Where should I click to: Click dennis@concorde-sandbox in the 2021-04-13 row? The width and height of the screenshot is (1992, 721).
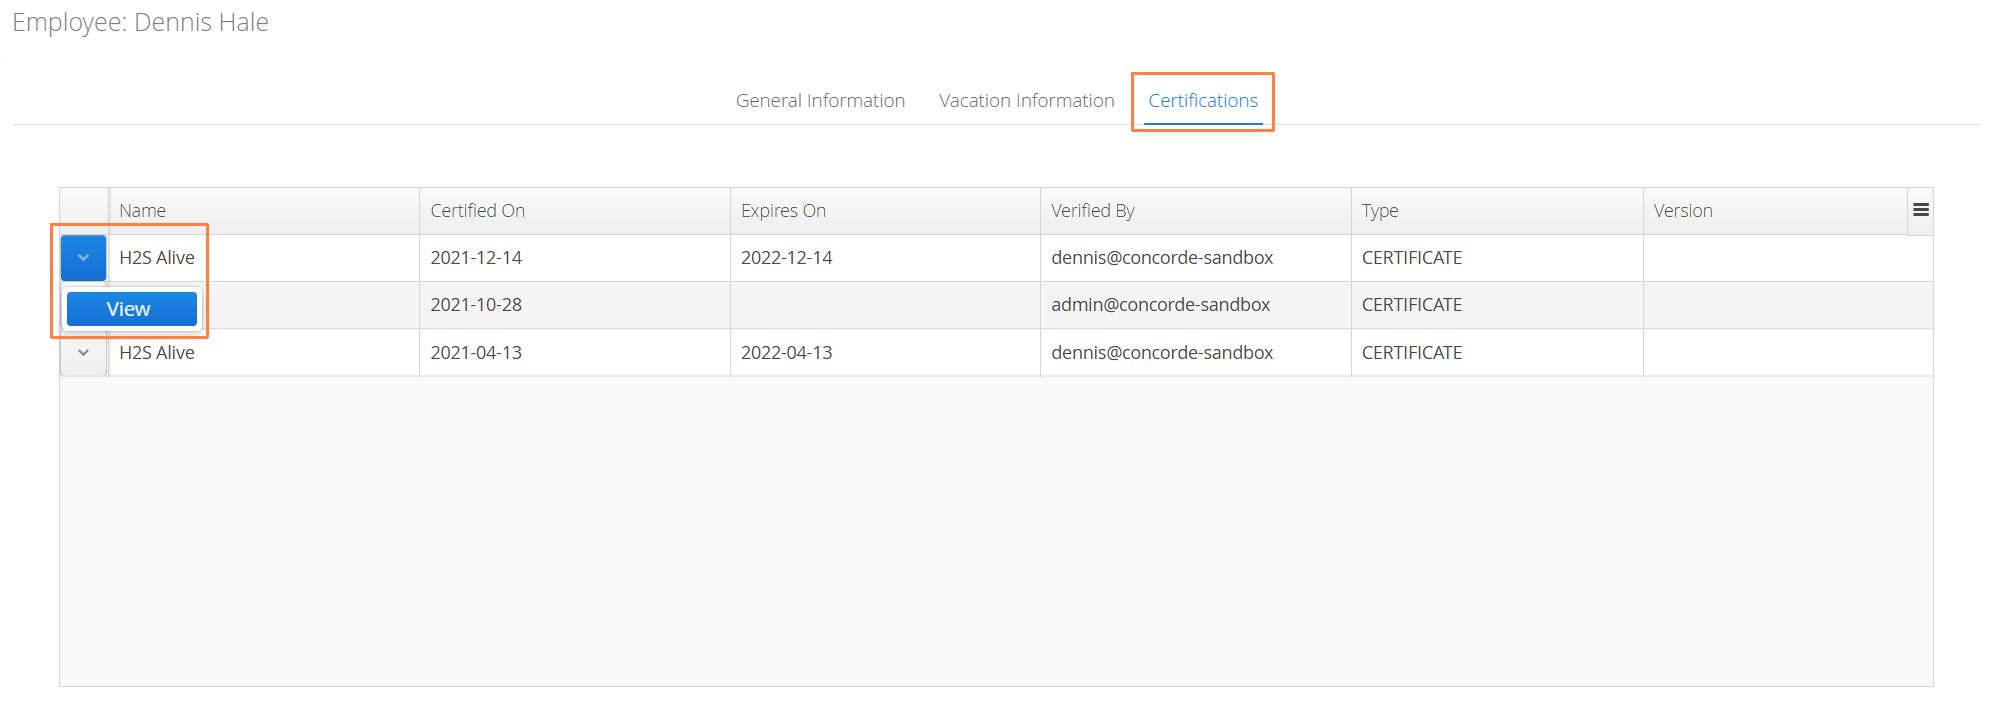(x=1162, y=353)
